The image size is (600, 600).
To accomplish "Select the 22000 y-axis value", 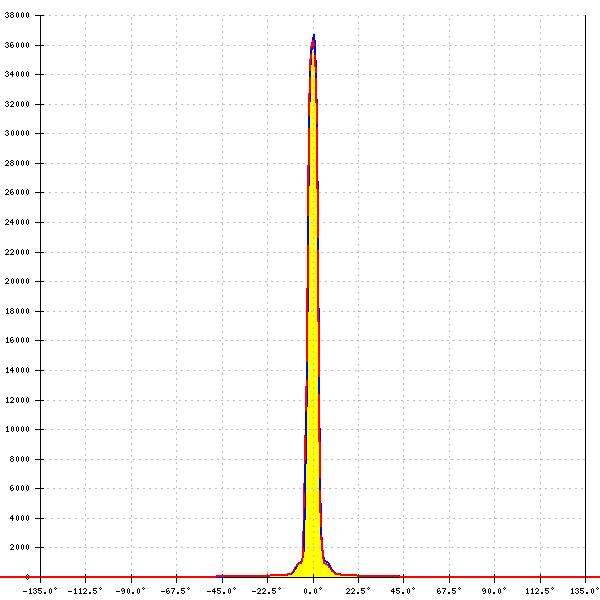I will point(17,252).
